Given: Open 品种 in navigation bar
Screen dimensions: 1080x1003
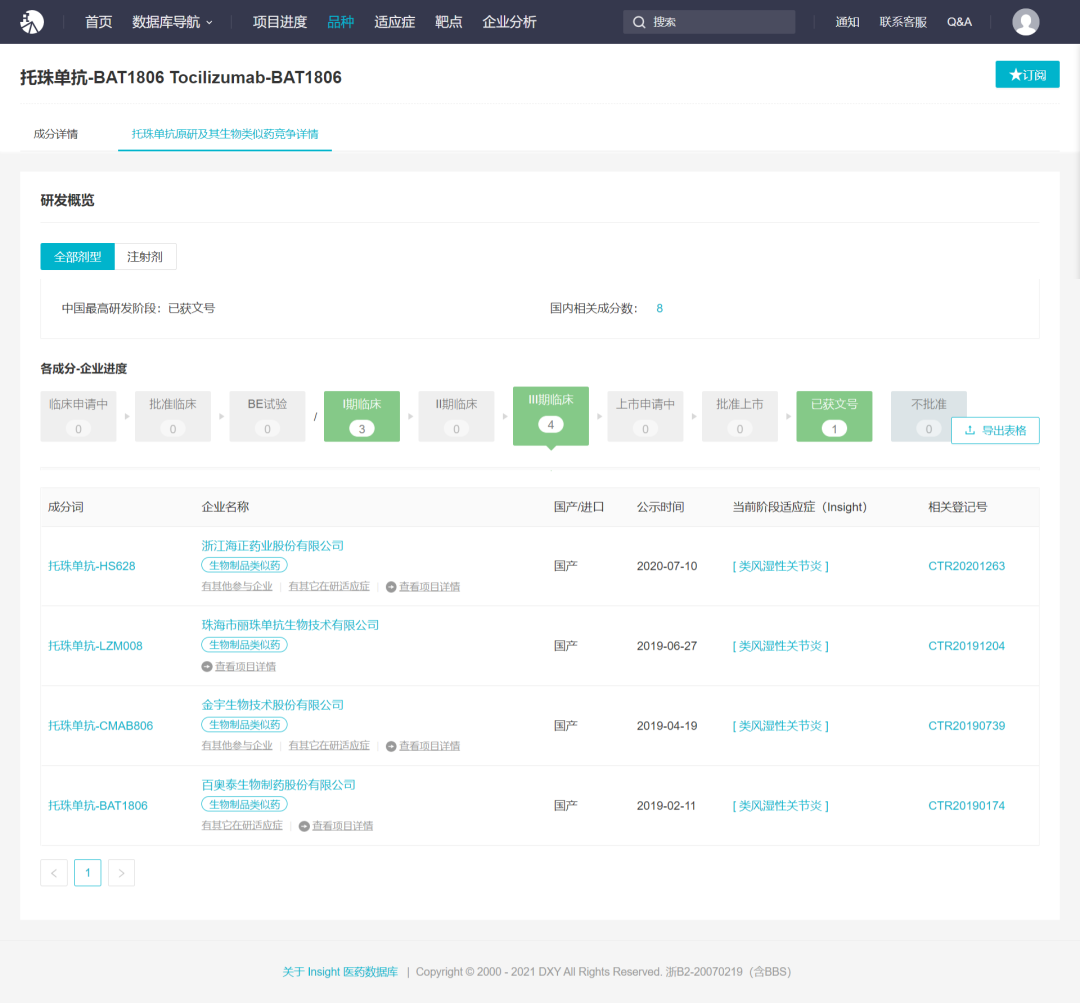Looking at the screenshot, I should 340,22.
